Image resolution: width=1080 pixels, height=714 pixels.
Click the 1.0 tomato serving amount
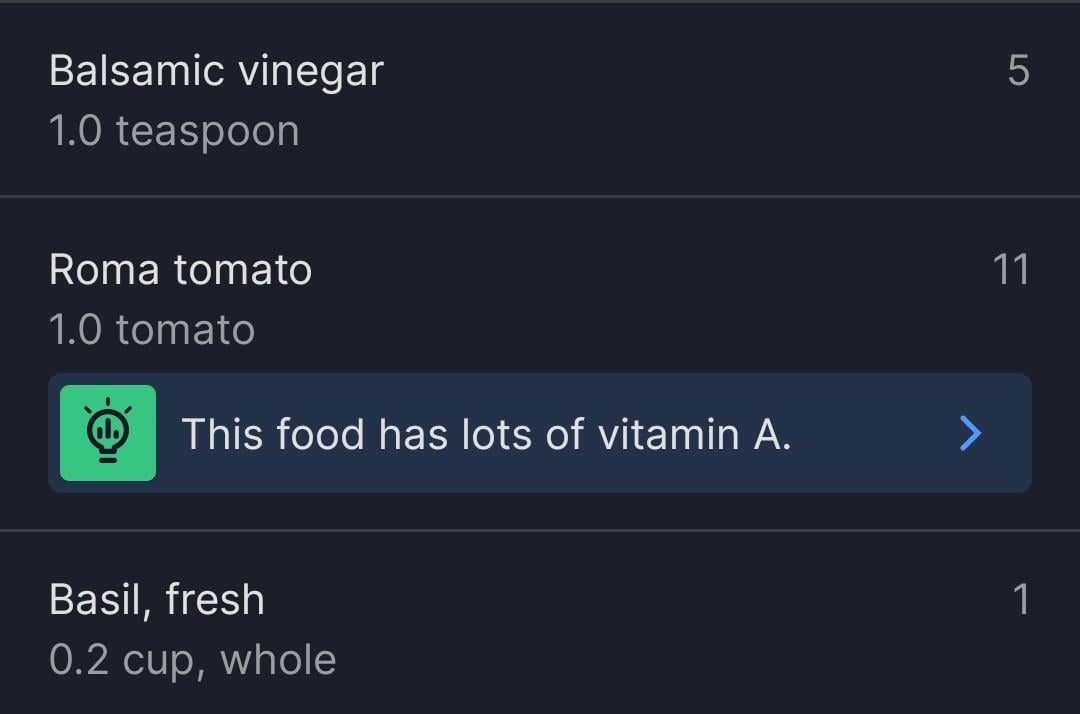tap(152, 329)
